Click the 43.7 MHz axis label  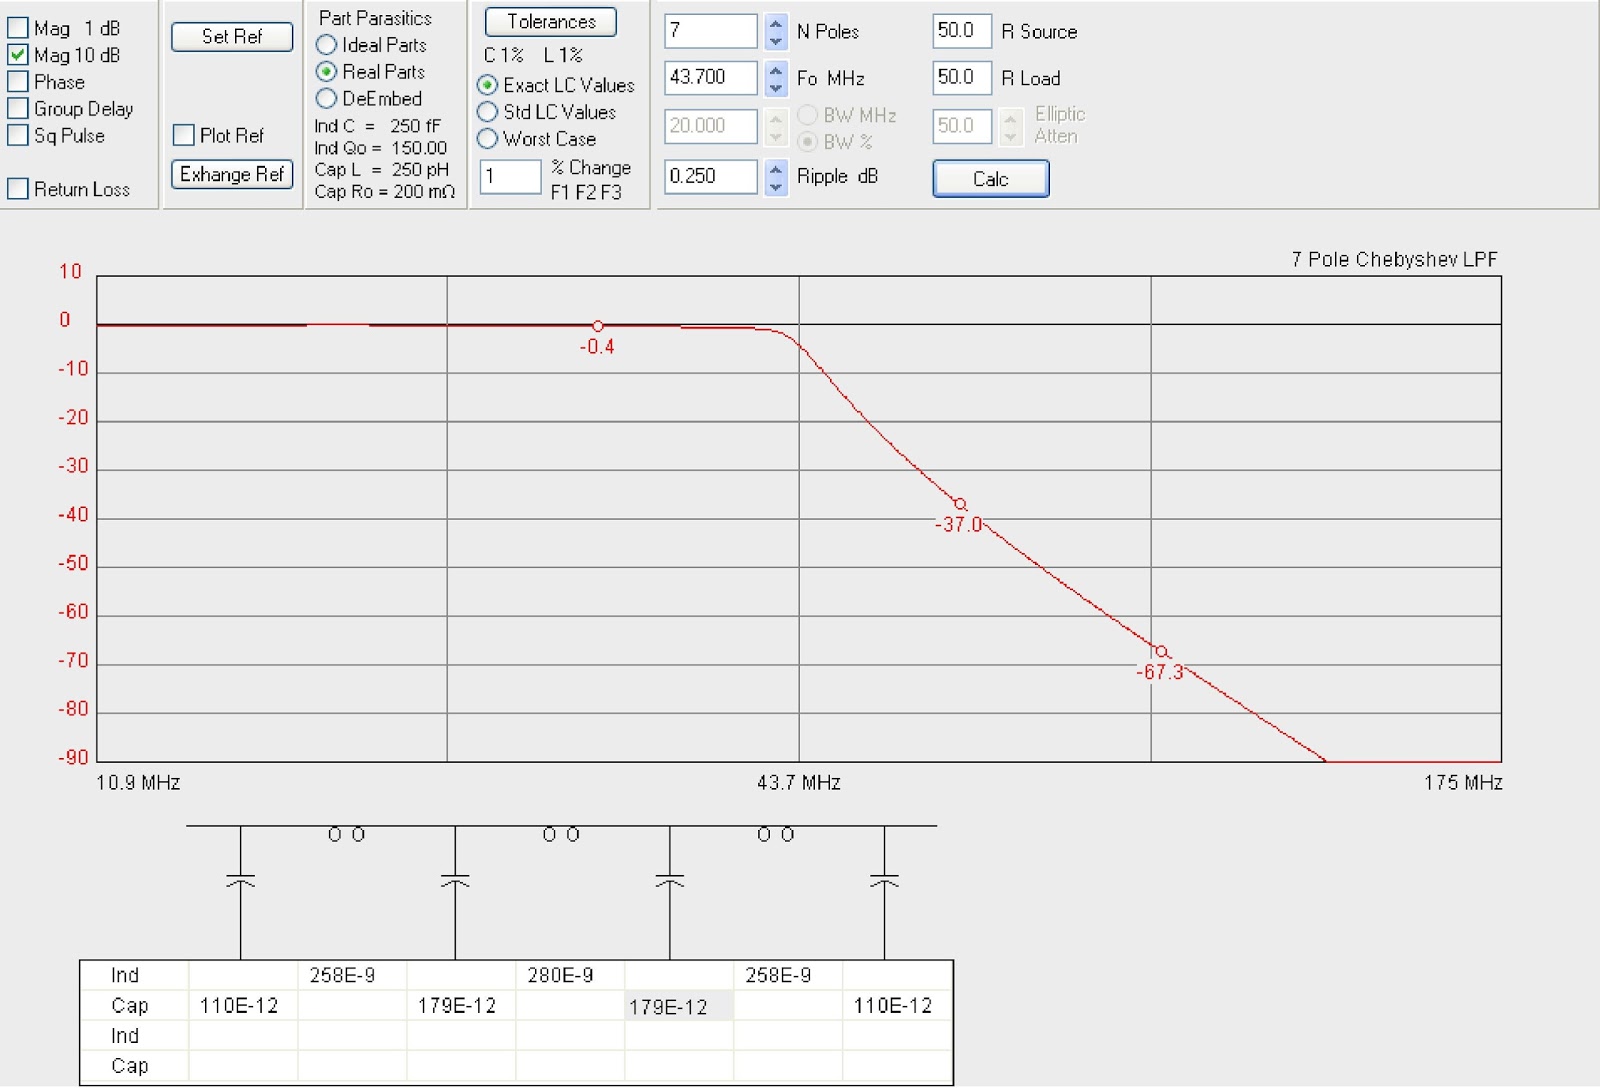799,783
